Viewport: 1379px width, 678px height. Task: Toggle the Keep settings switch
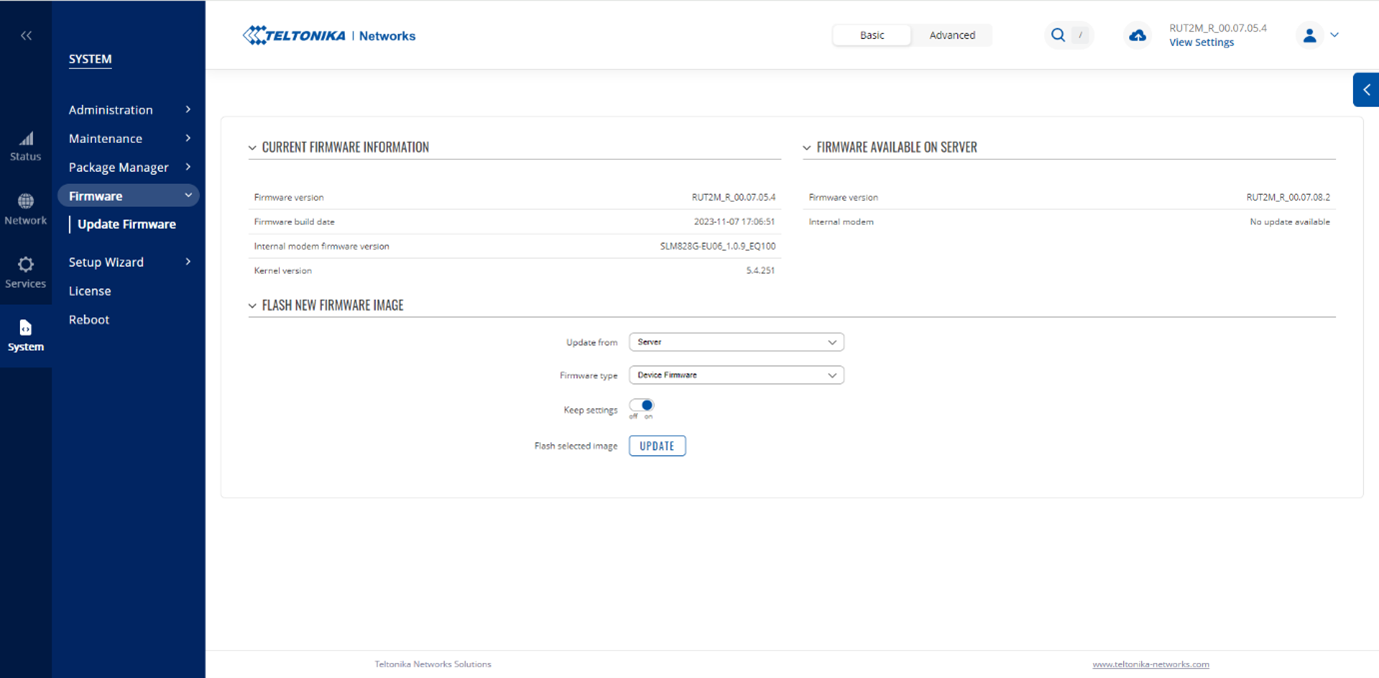tap(642, 406)
